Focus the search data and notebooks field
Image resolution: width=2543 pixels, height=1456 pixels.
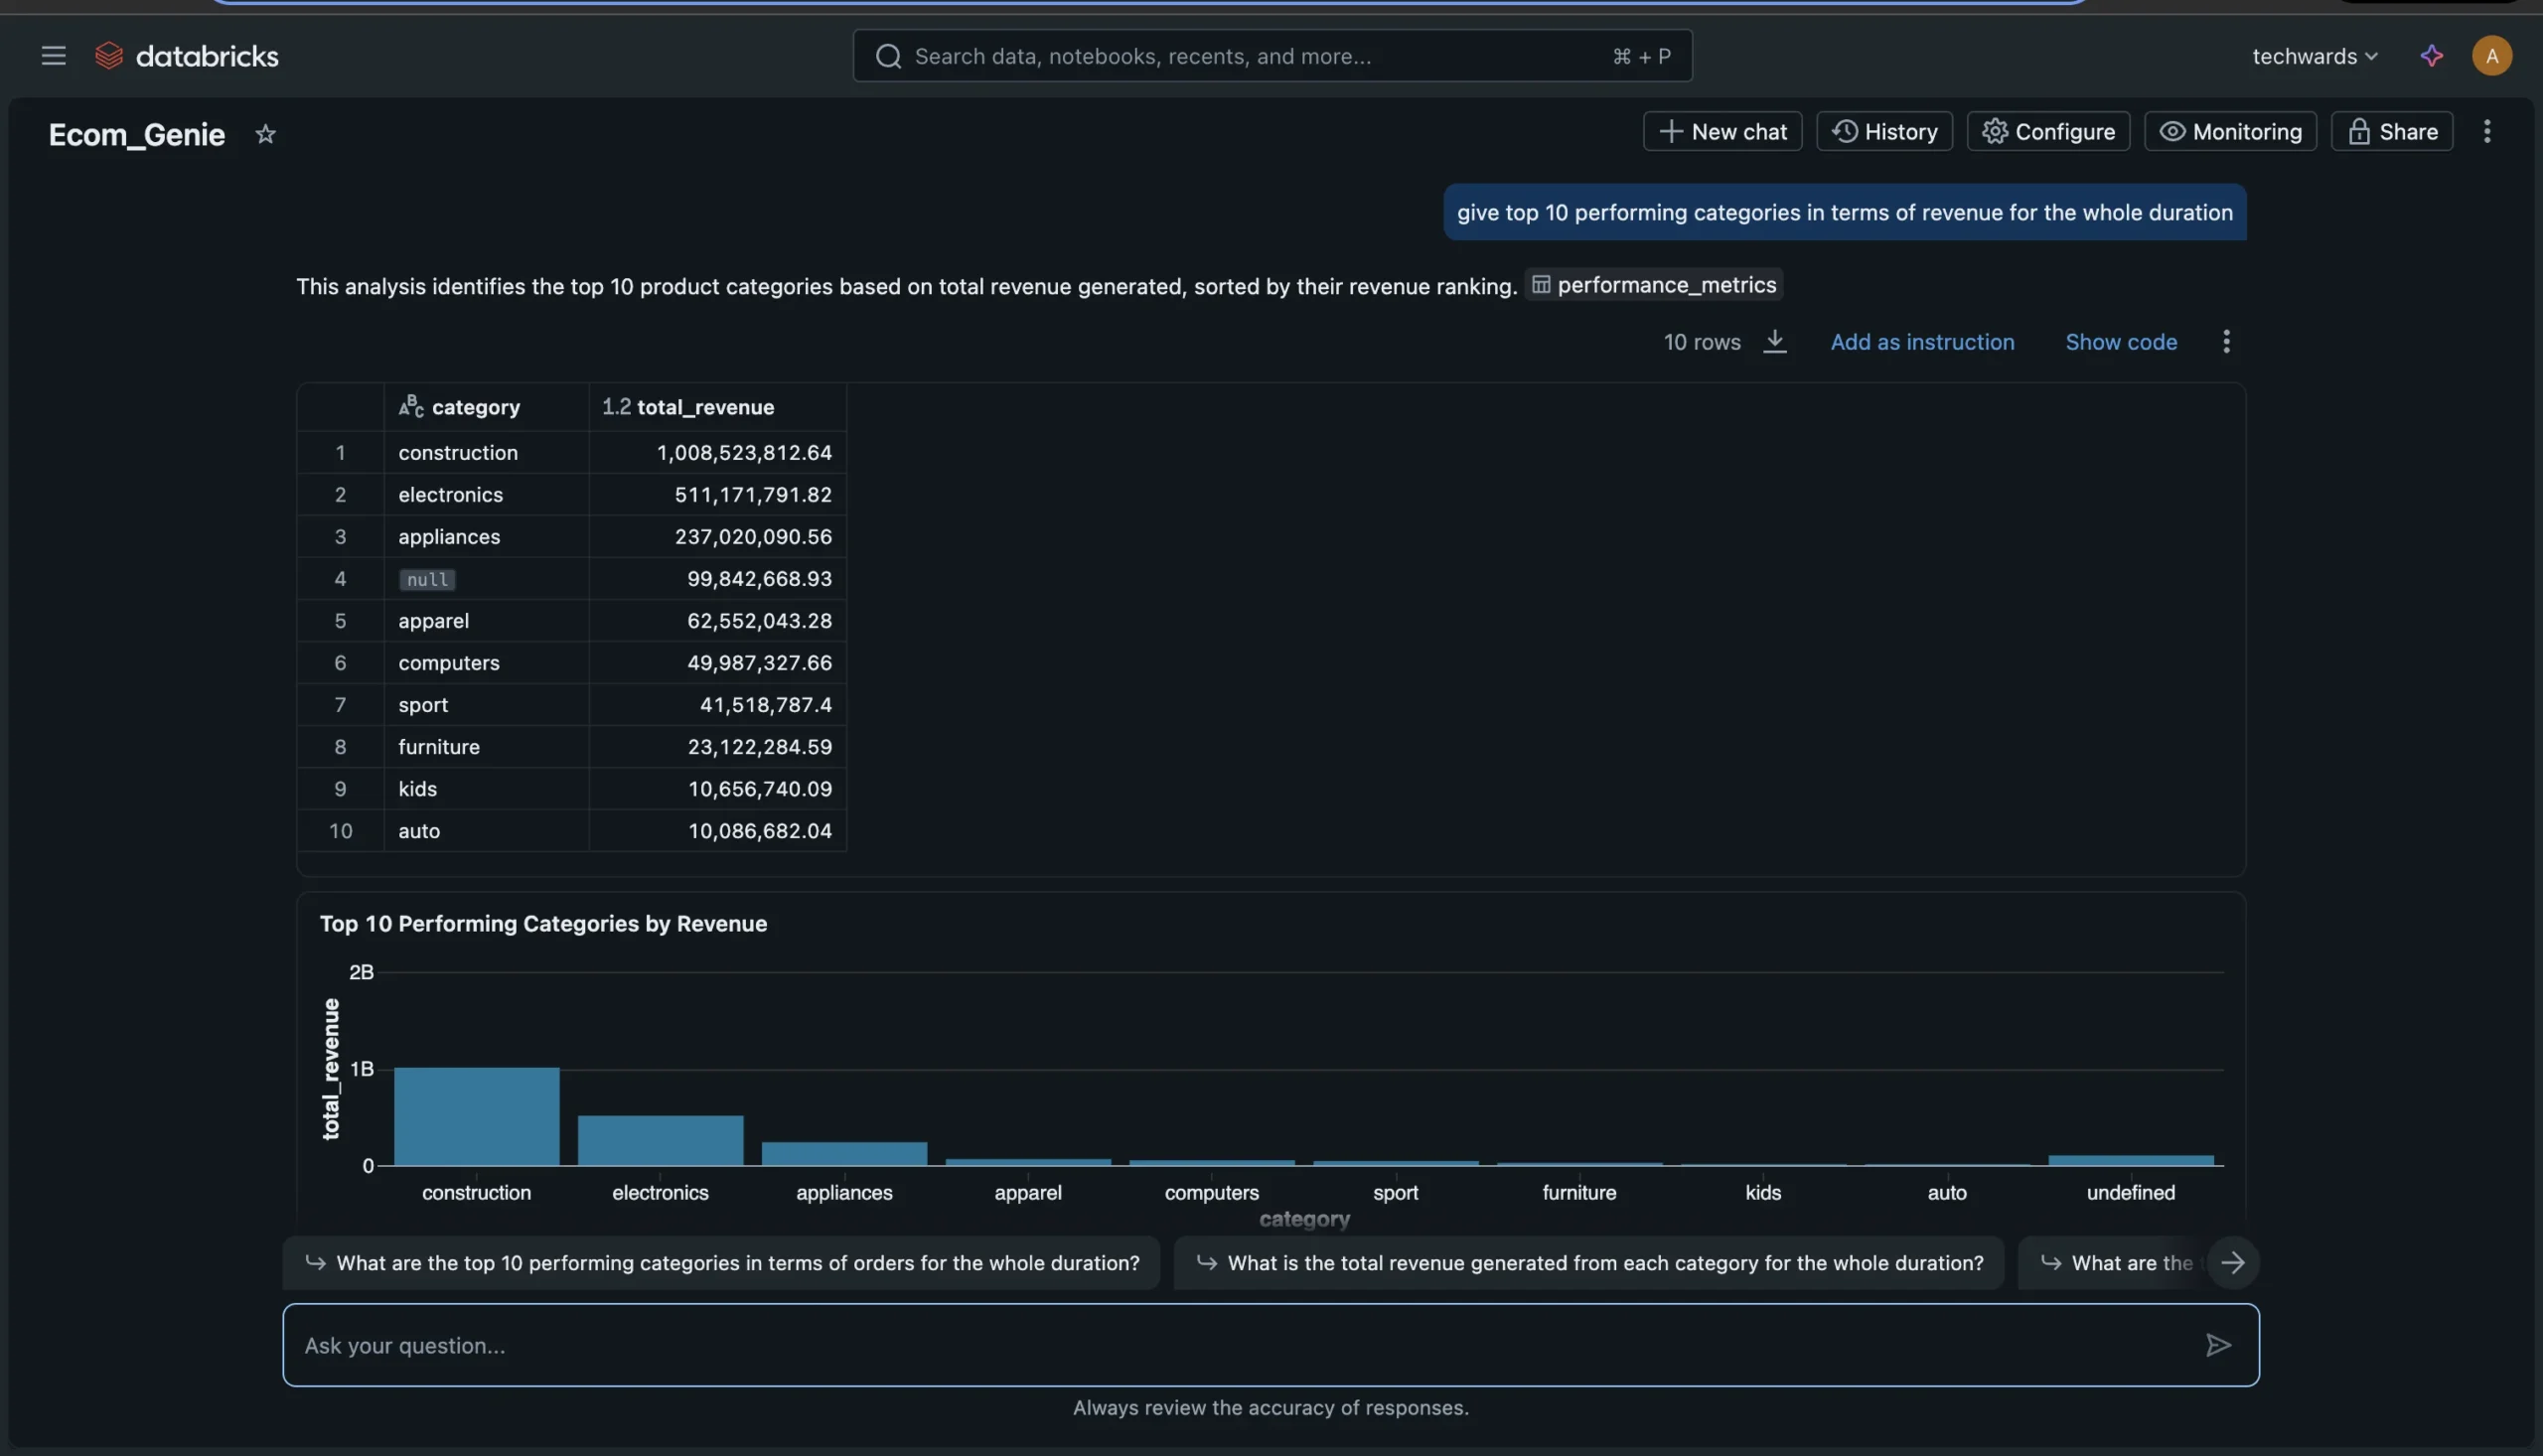click(x=1272, y=56)
